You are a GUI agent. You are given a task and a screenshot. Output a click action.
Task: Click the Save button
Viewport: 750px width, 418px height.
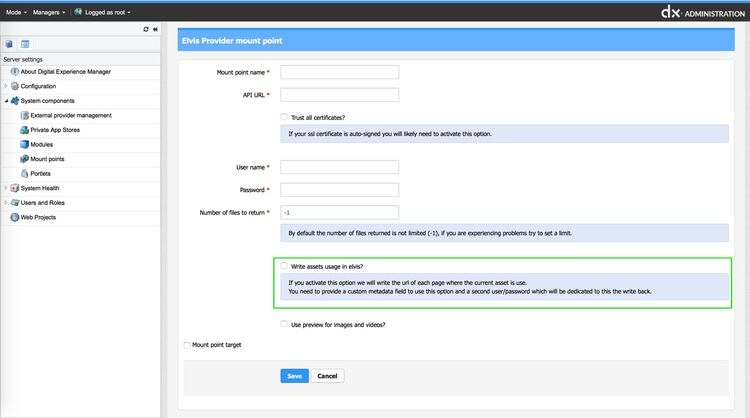click(294, 376)
